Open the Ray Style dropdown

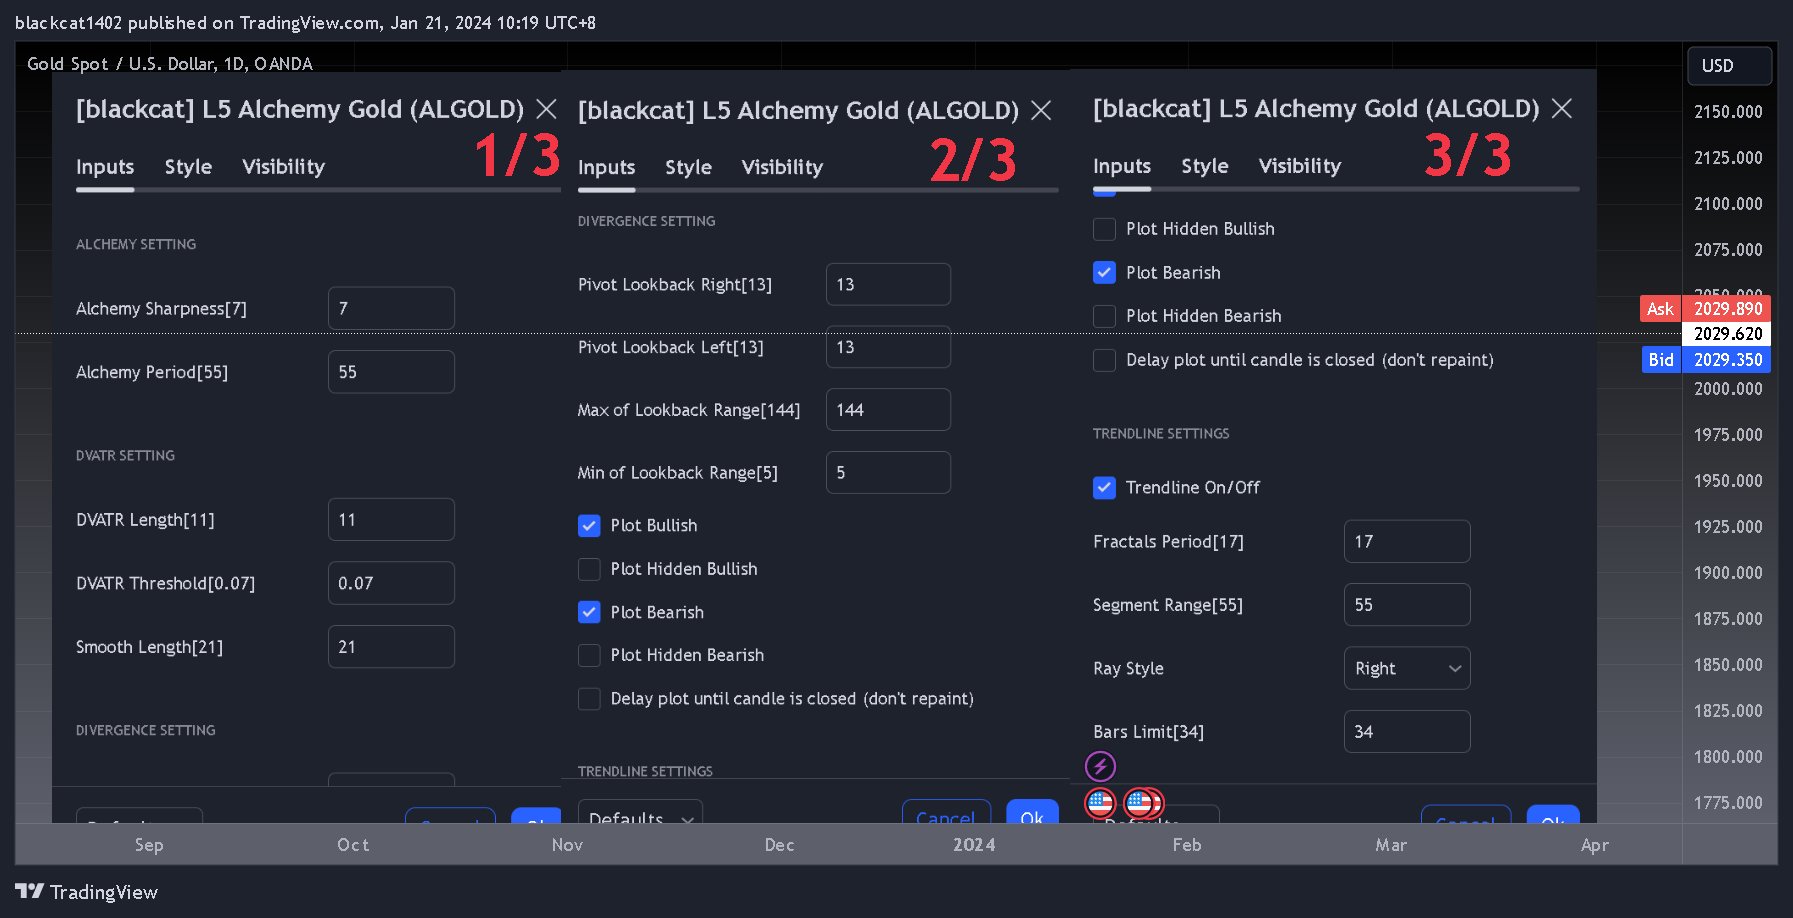pos(1407,668)
